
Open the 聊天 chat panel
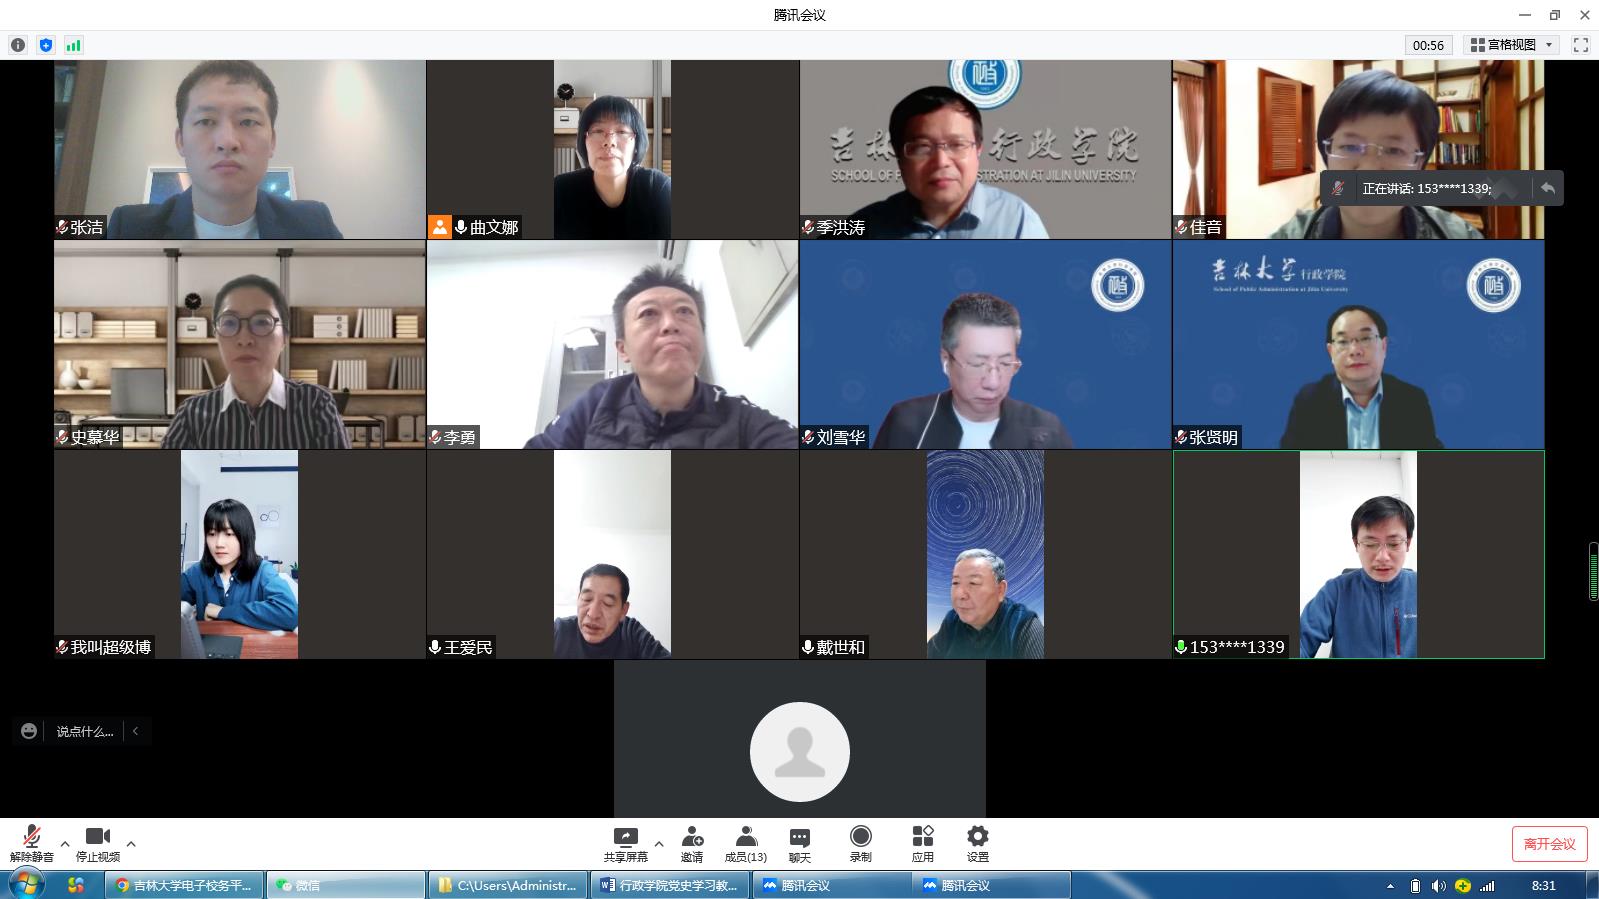[799, 843]
